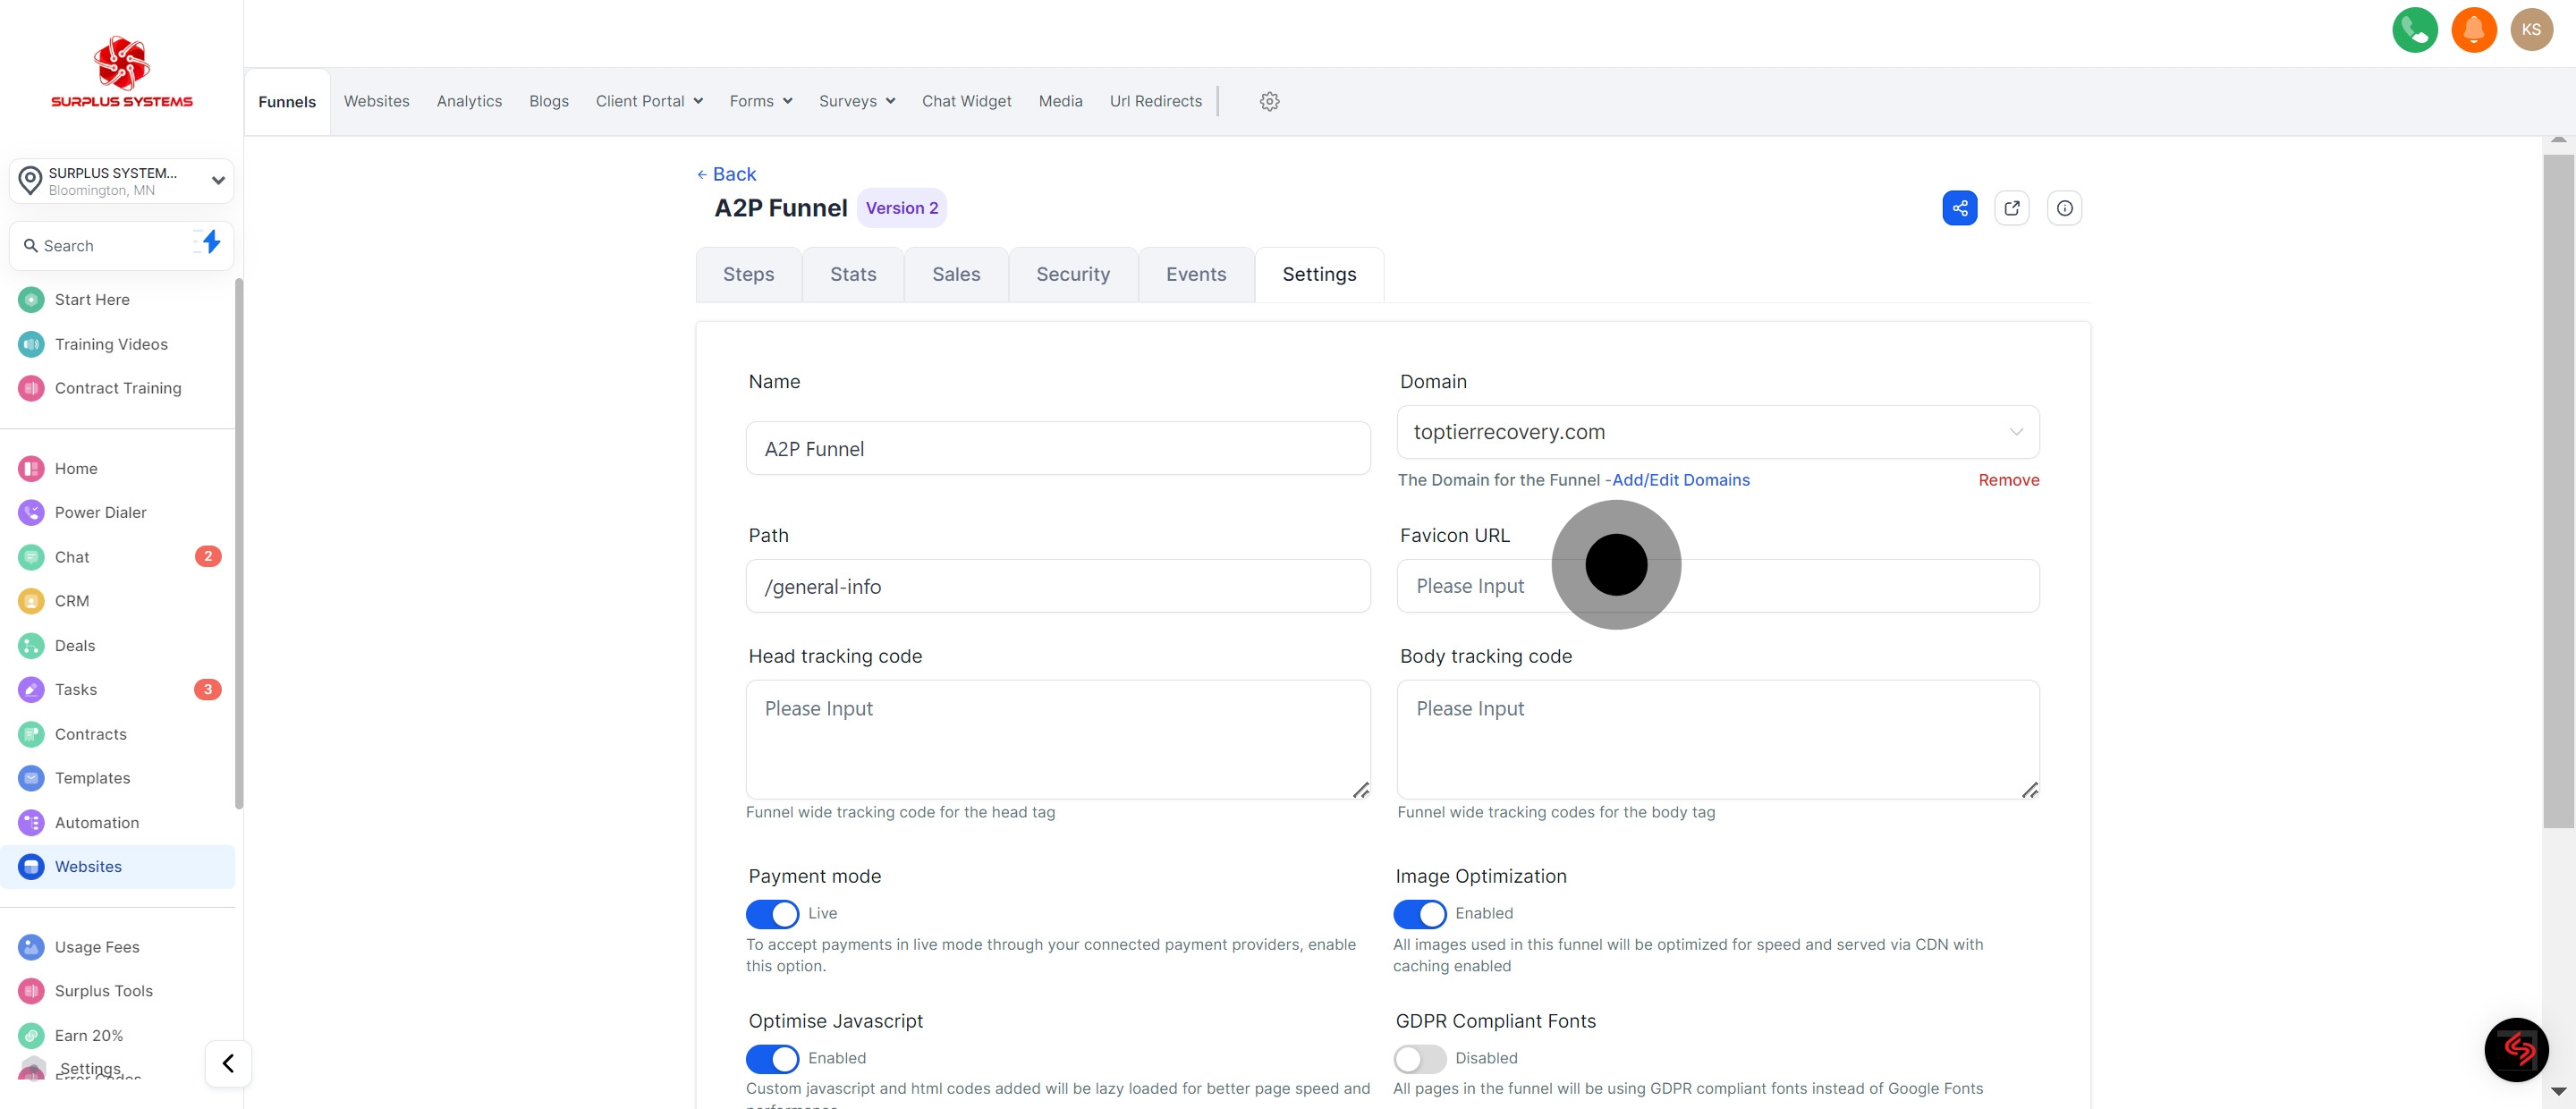Expand the Surplus Systems location switcher
Screen dimensions: 2576x1109
pyautogui.click(x=122, y=181)
